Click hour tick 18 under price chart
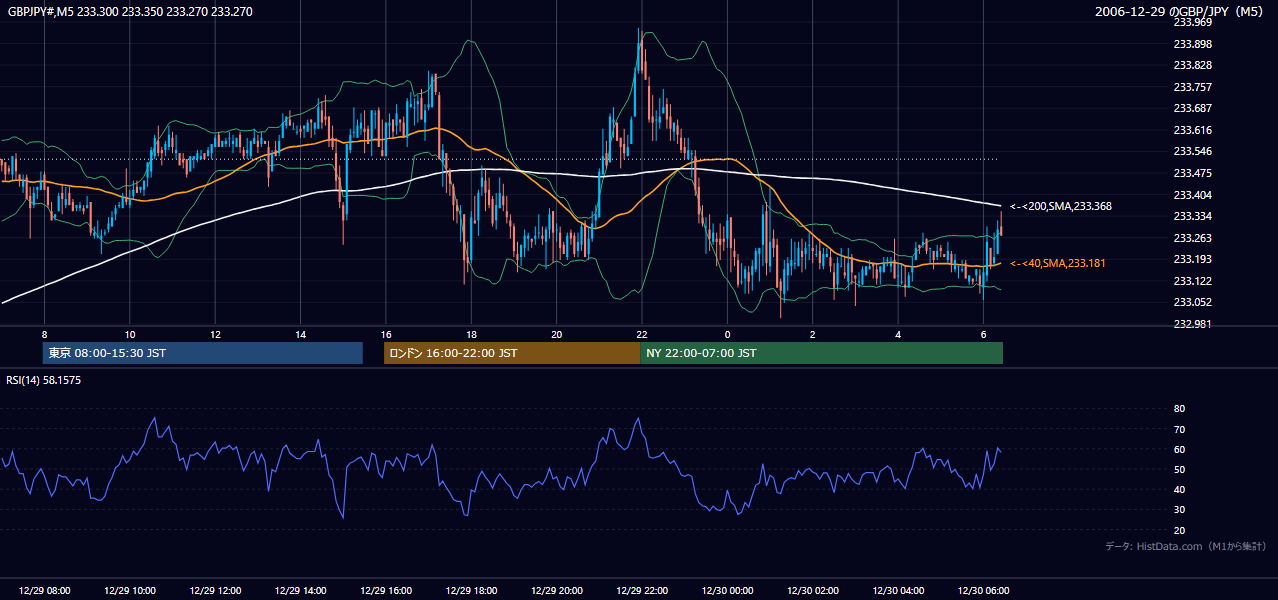 (471, 334)
